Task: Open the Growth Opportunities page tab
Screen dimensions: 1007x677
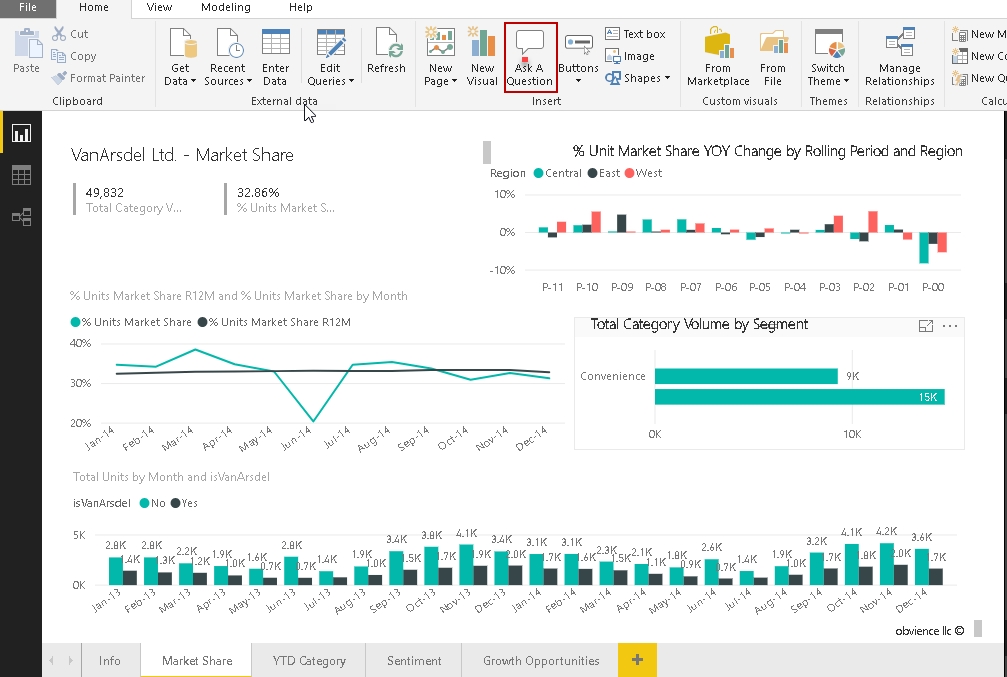Action: (x=541, y=660)
